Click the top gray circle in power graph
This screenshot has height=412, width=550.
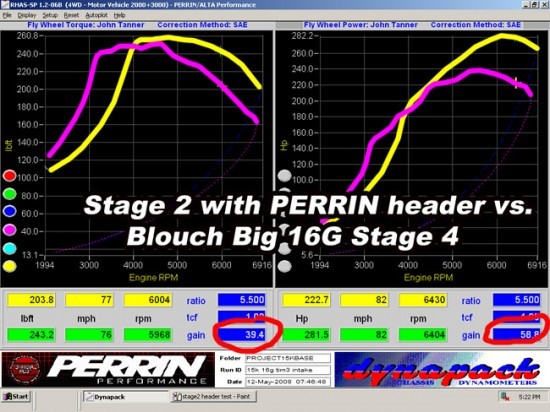tap(284, 176)
